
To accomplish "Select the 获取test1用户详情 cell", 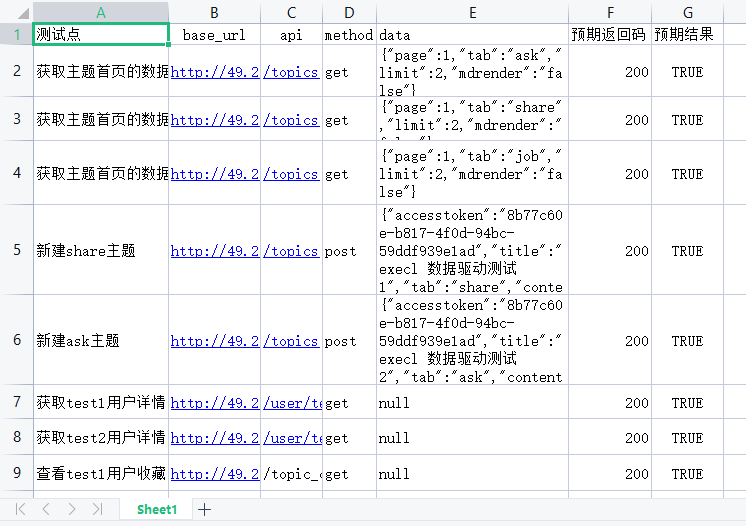I will (101, 402).
